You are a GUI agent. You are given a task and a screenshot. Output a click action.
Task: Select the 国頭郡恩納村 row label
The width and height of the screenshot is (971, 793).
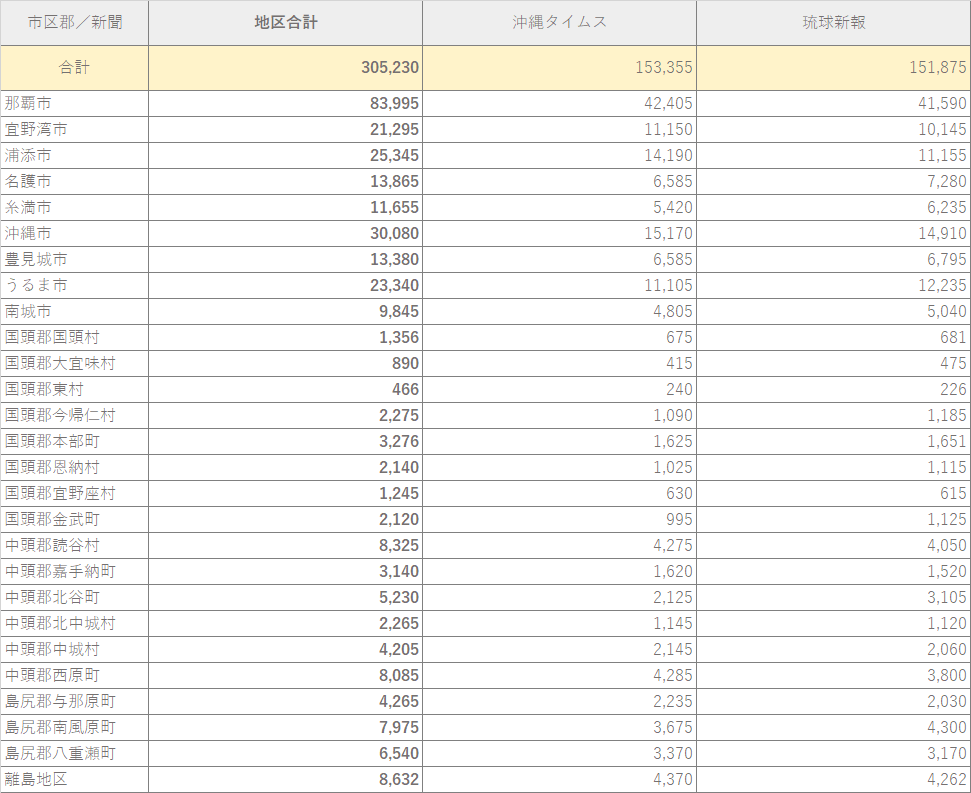pyautogui.click(x=52, y=467)
